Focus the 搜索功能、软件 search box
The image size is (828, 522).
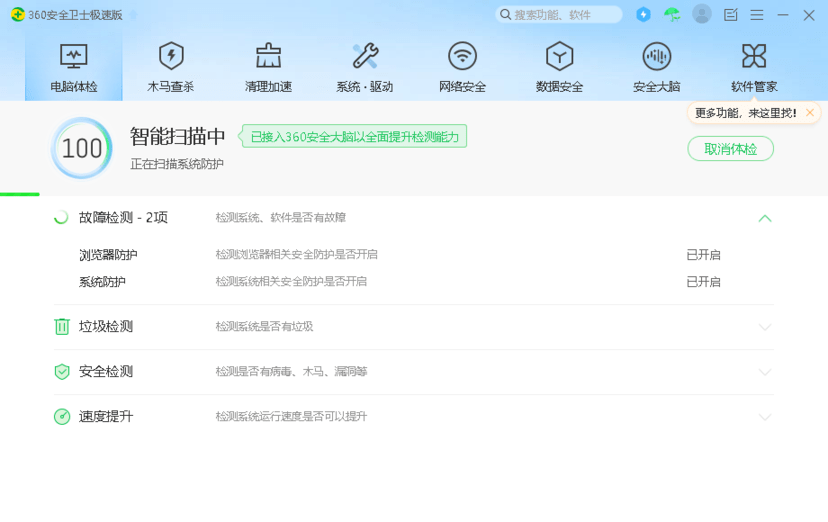click(559, 14)
